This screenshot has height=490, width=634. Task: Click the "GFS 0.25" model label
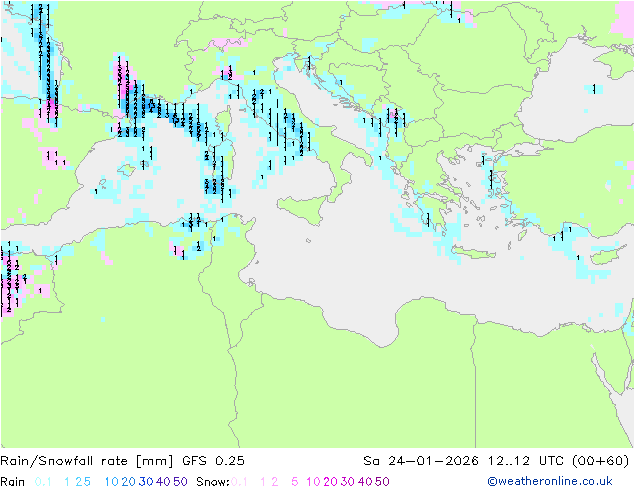pos(213,461)
